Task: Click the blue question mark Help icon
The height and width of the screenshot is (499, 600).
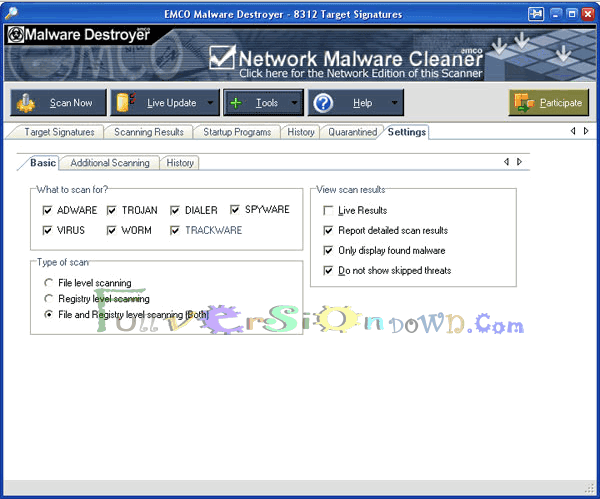Action: point(323,103)
